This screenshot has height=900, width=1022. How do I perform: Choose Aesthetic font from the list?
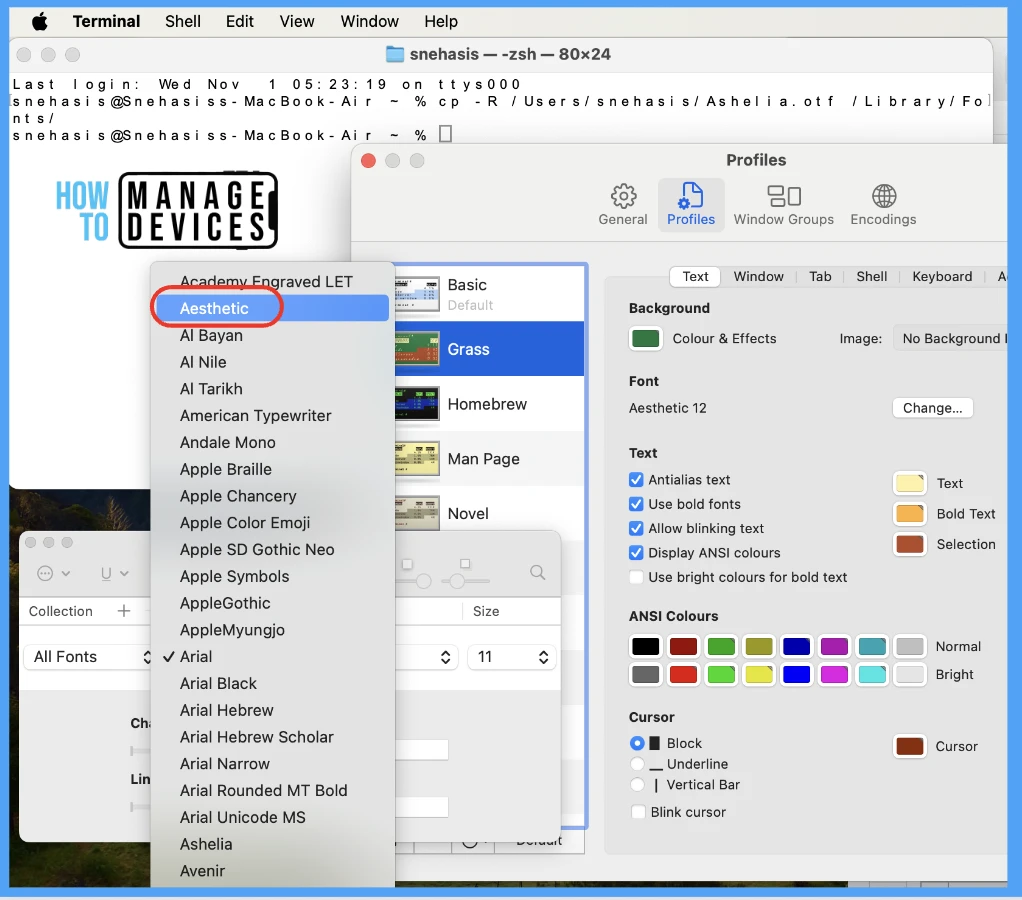click(272, 308)
